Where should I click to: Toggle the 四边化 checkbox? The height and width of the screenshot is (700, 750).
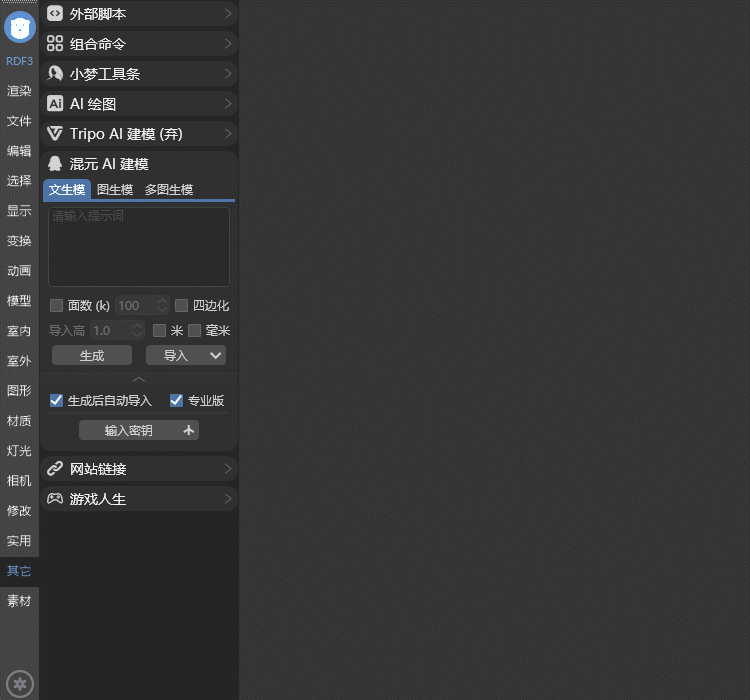tap(182, 305)
